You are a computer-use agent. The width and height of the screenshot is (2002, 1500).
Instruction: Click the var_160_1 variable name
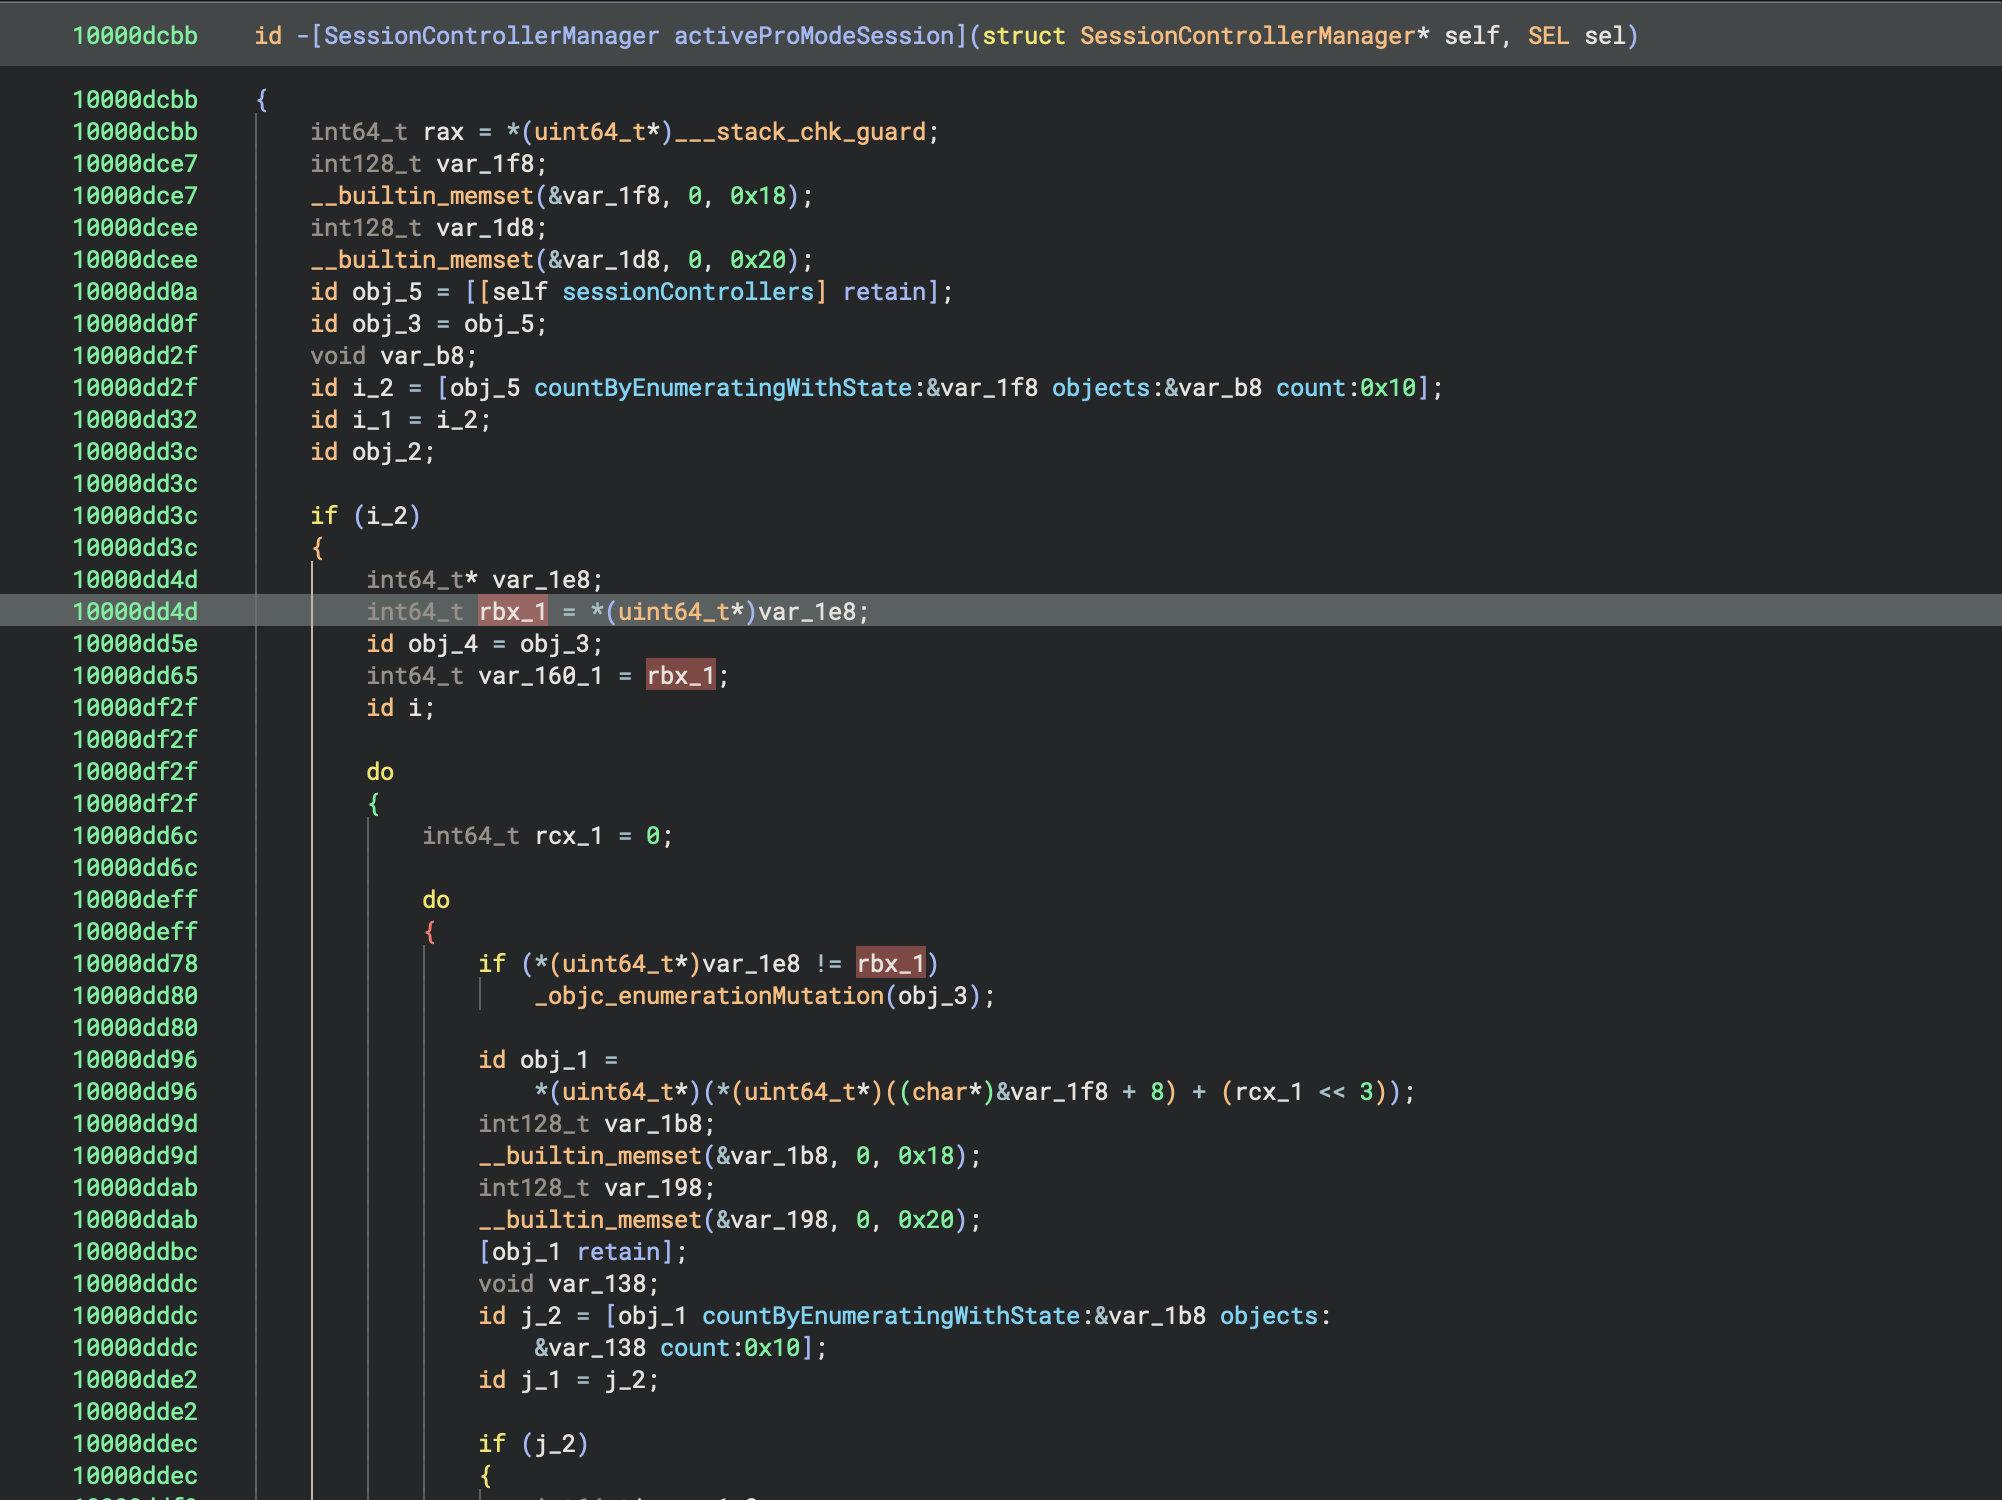540,676
